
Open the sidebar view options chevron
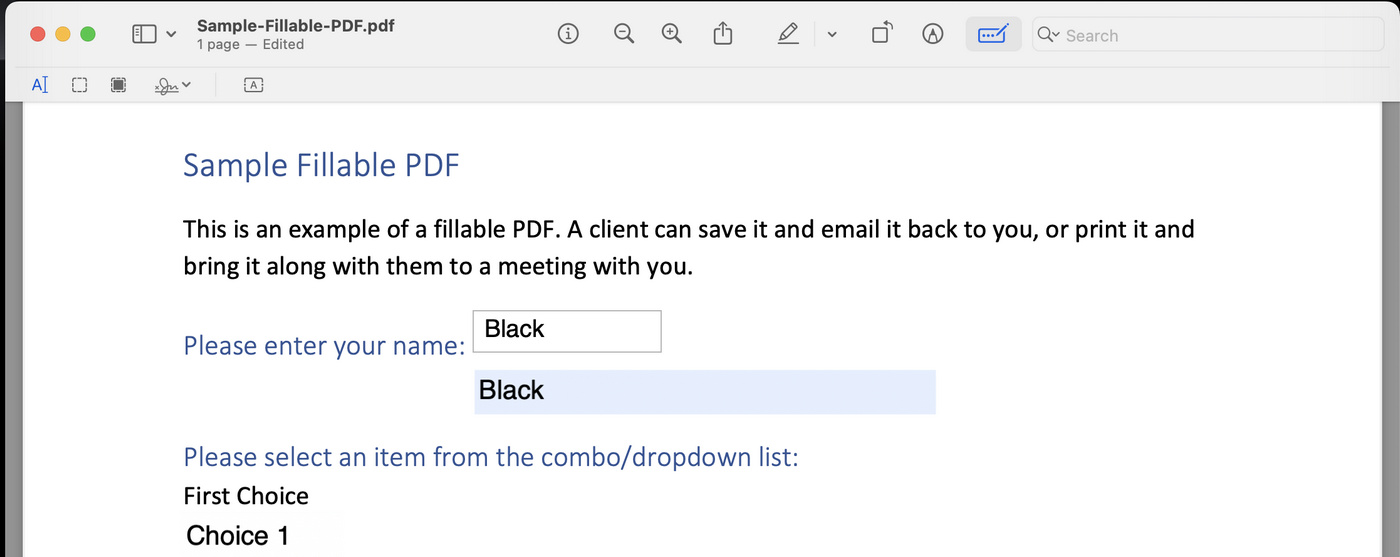coord(171,35)
